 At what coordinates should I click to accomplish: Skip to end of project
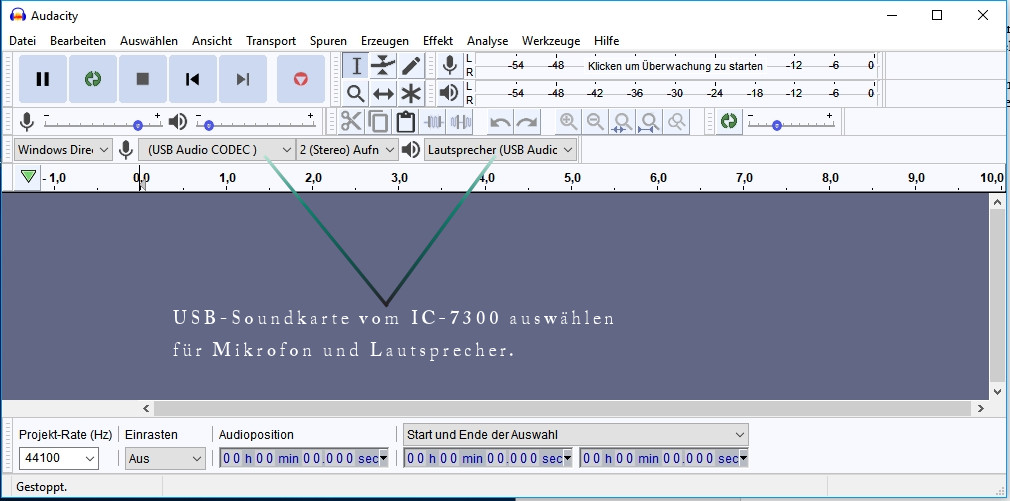pyautogui.click(x=242, y=79)
